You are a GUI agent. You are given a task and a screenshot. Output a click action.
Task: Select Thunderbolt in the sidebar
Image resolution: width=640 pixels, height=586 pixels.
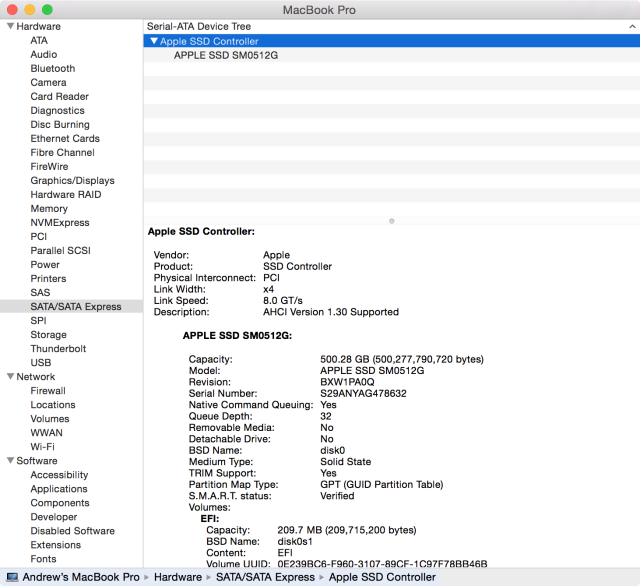[x=58, y=348]
